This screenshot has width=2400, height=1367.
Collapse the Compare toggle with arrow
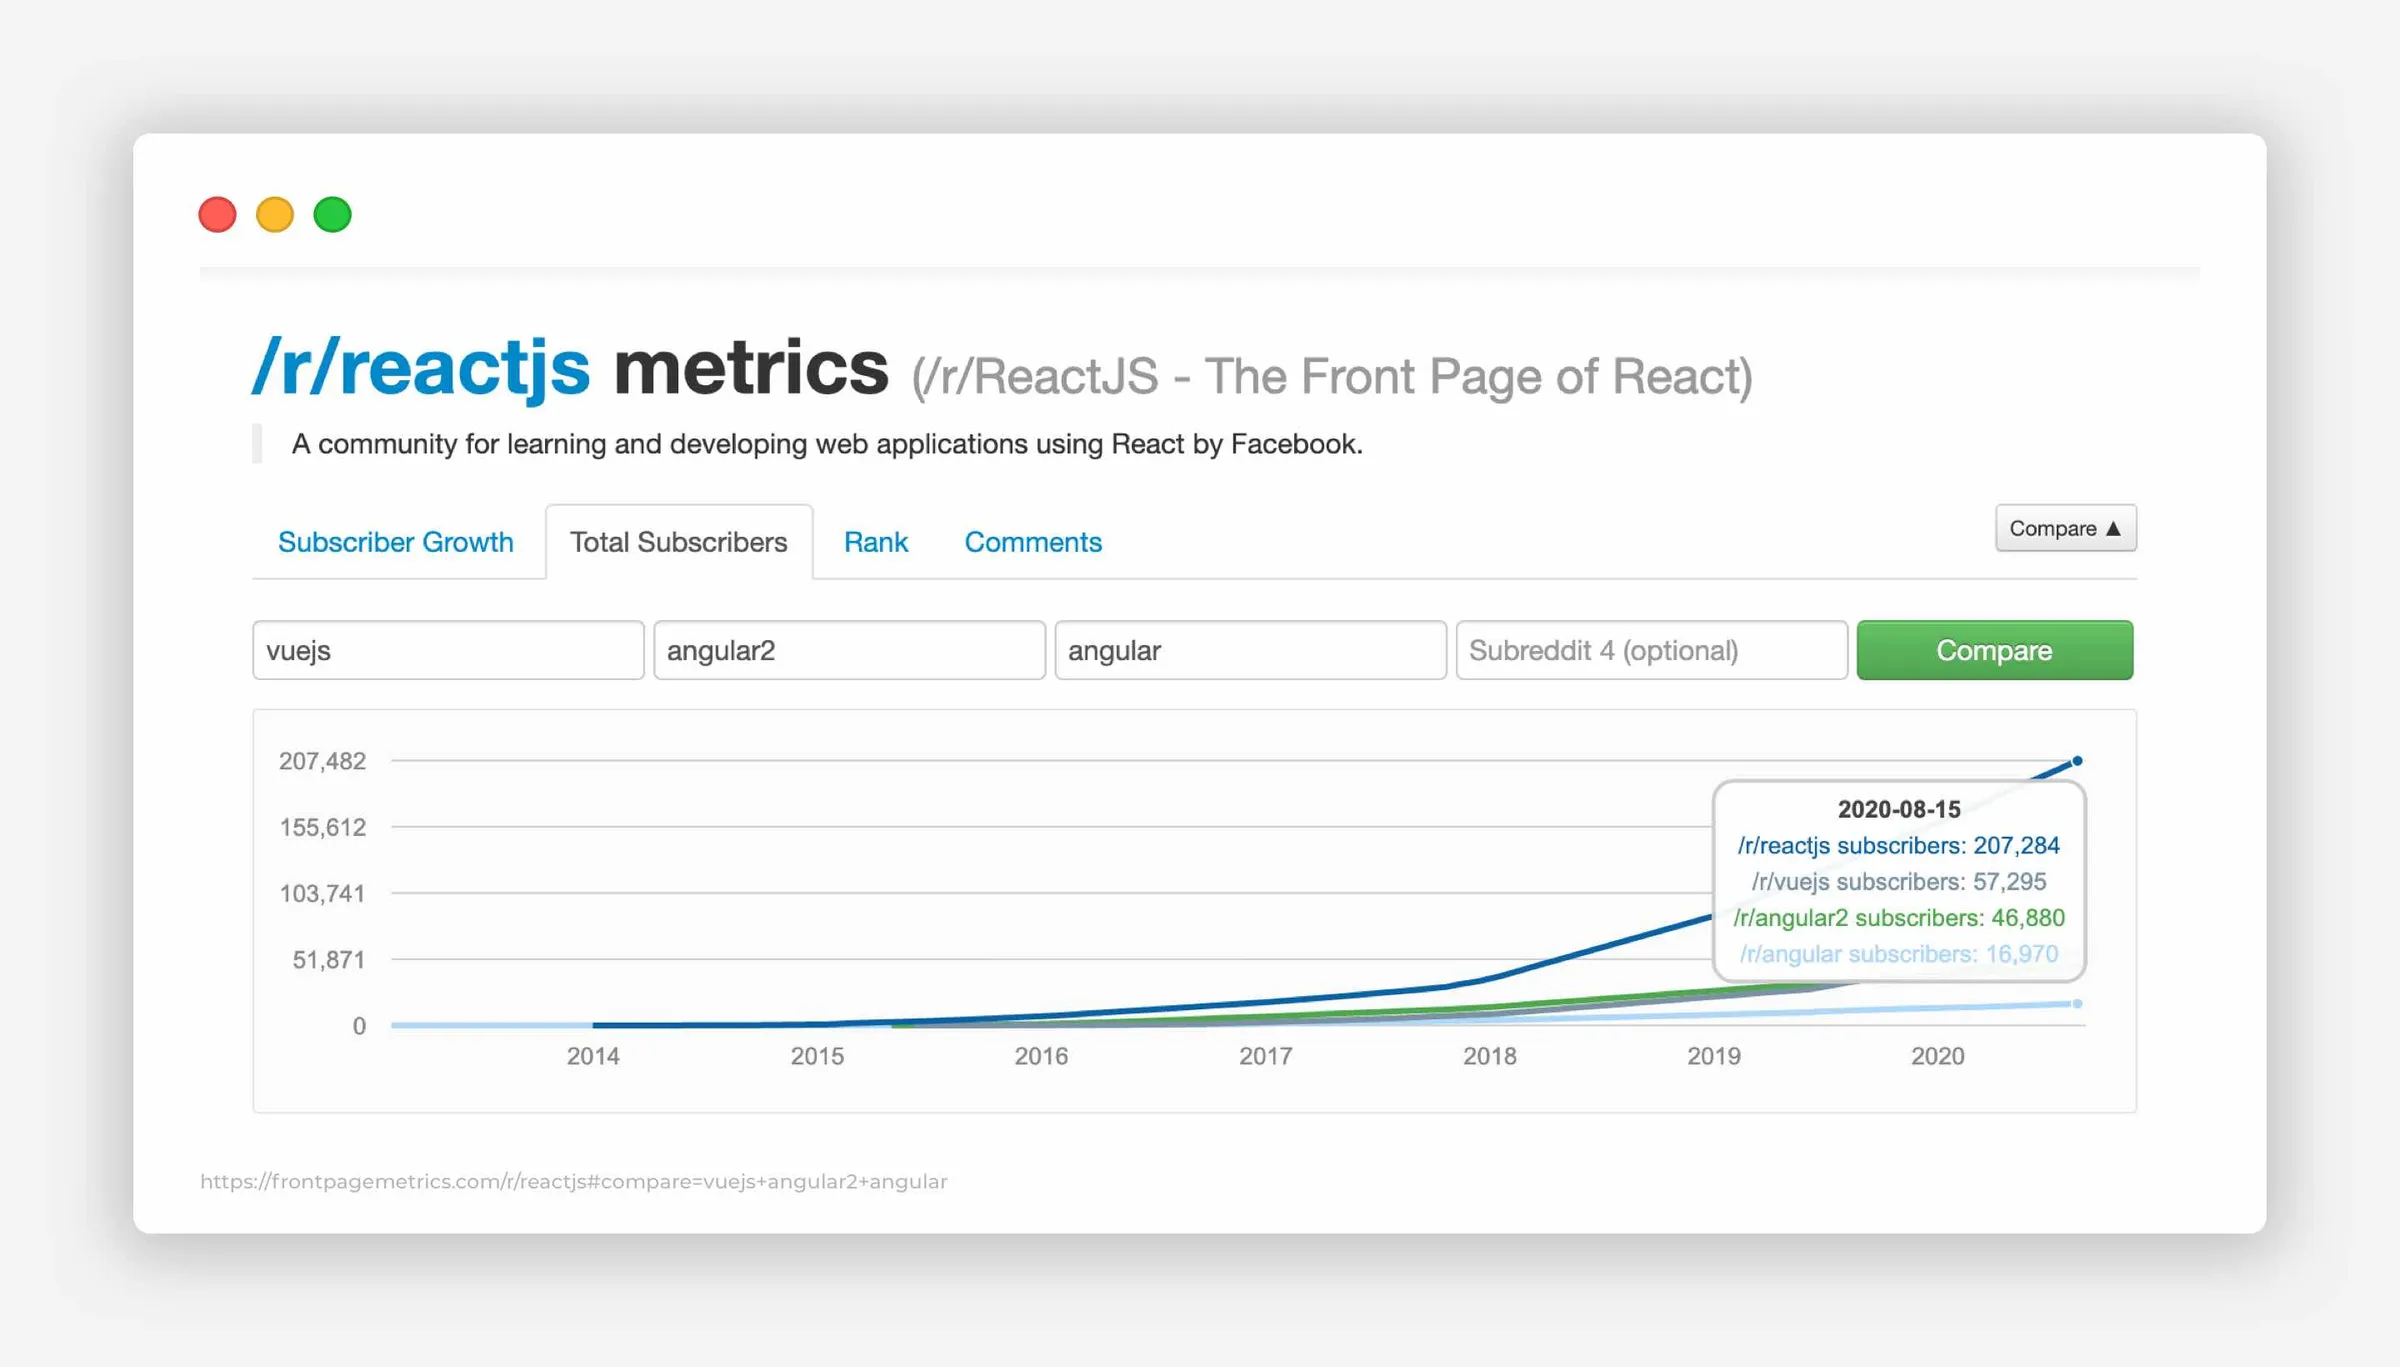click(x=2066, y=528)
